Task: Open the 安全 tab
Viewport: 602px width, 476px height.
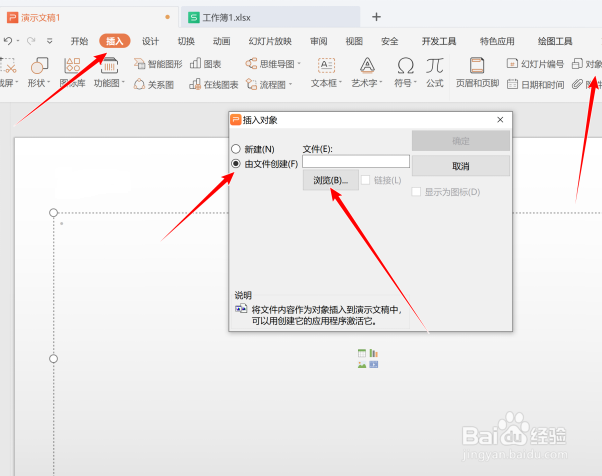Action: click(x=390, y=41)
